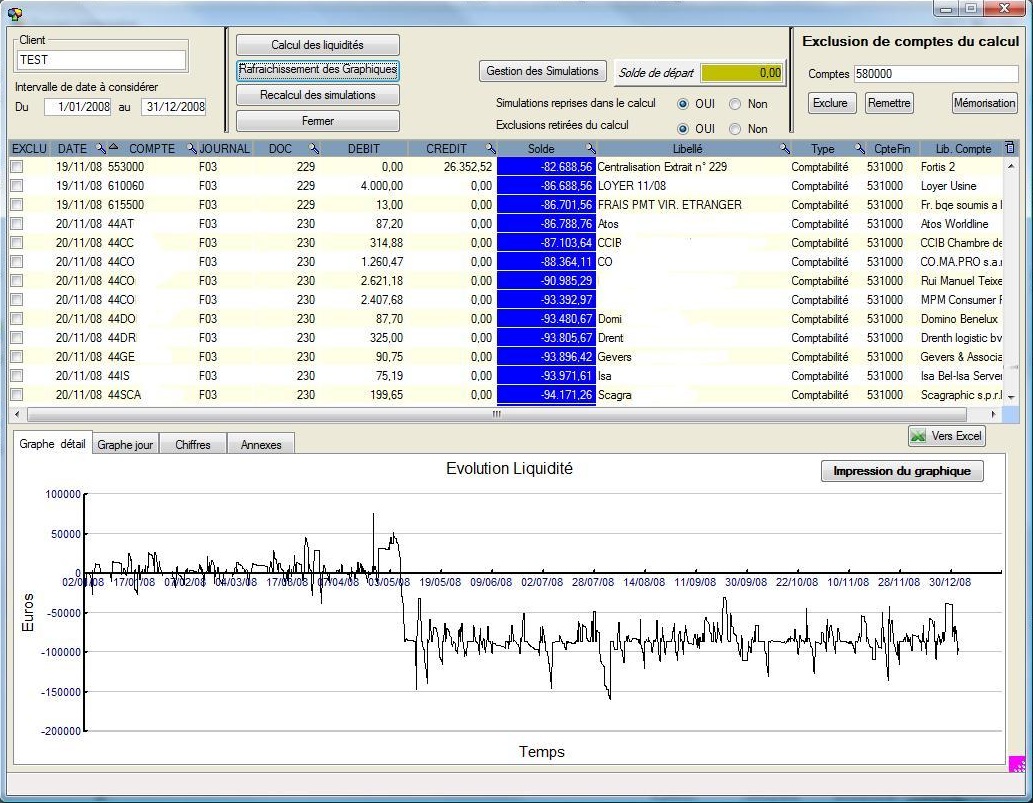Click Solde cell -94.171,26
1033x803 pixels.
546,395
